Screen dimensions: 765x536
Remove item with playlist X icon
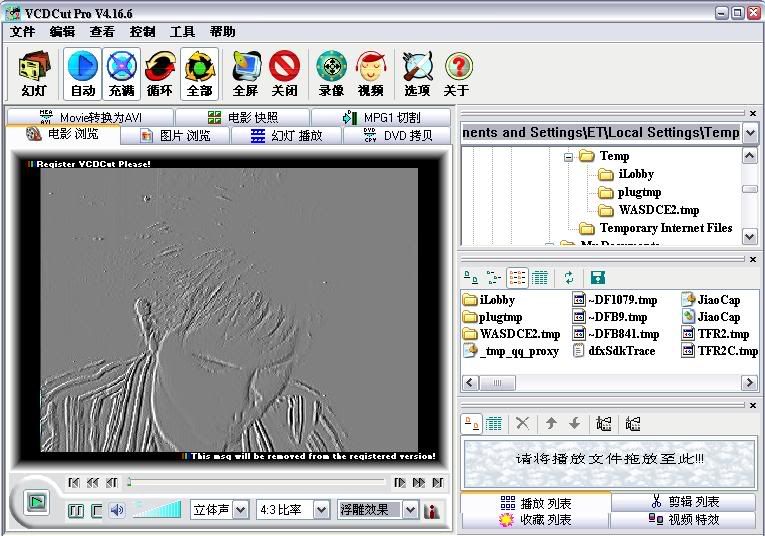pos(523,423)
